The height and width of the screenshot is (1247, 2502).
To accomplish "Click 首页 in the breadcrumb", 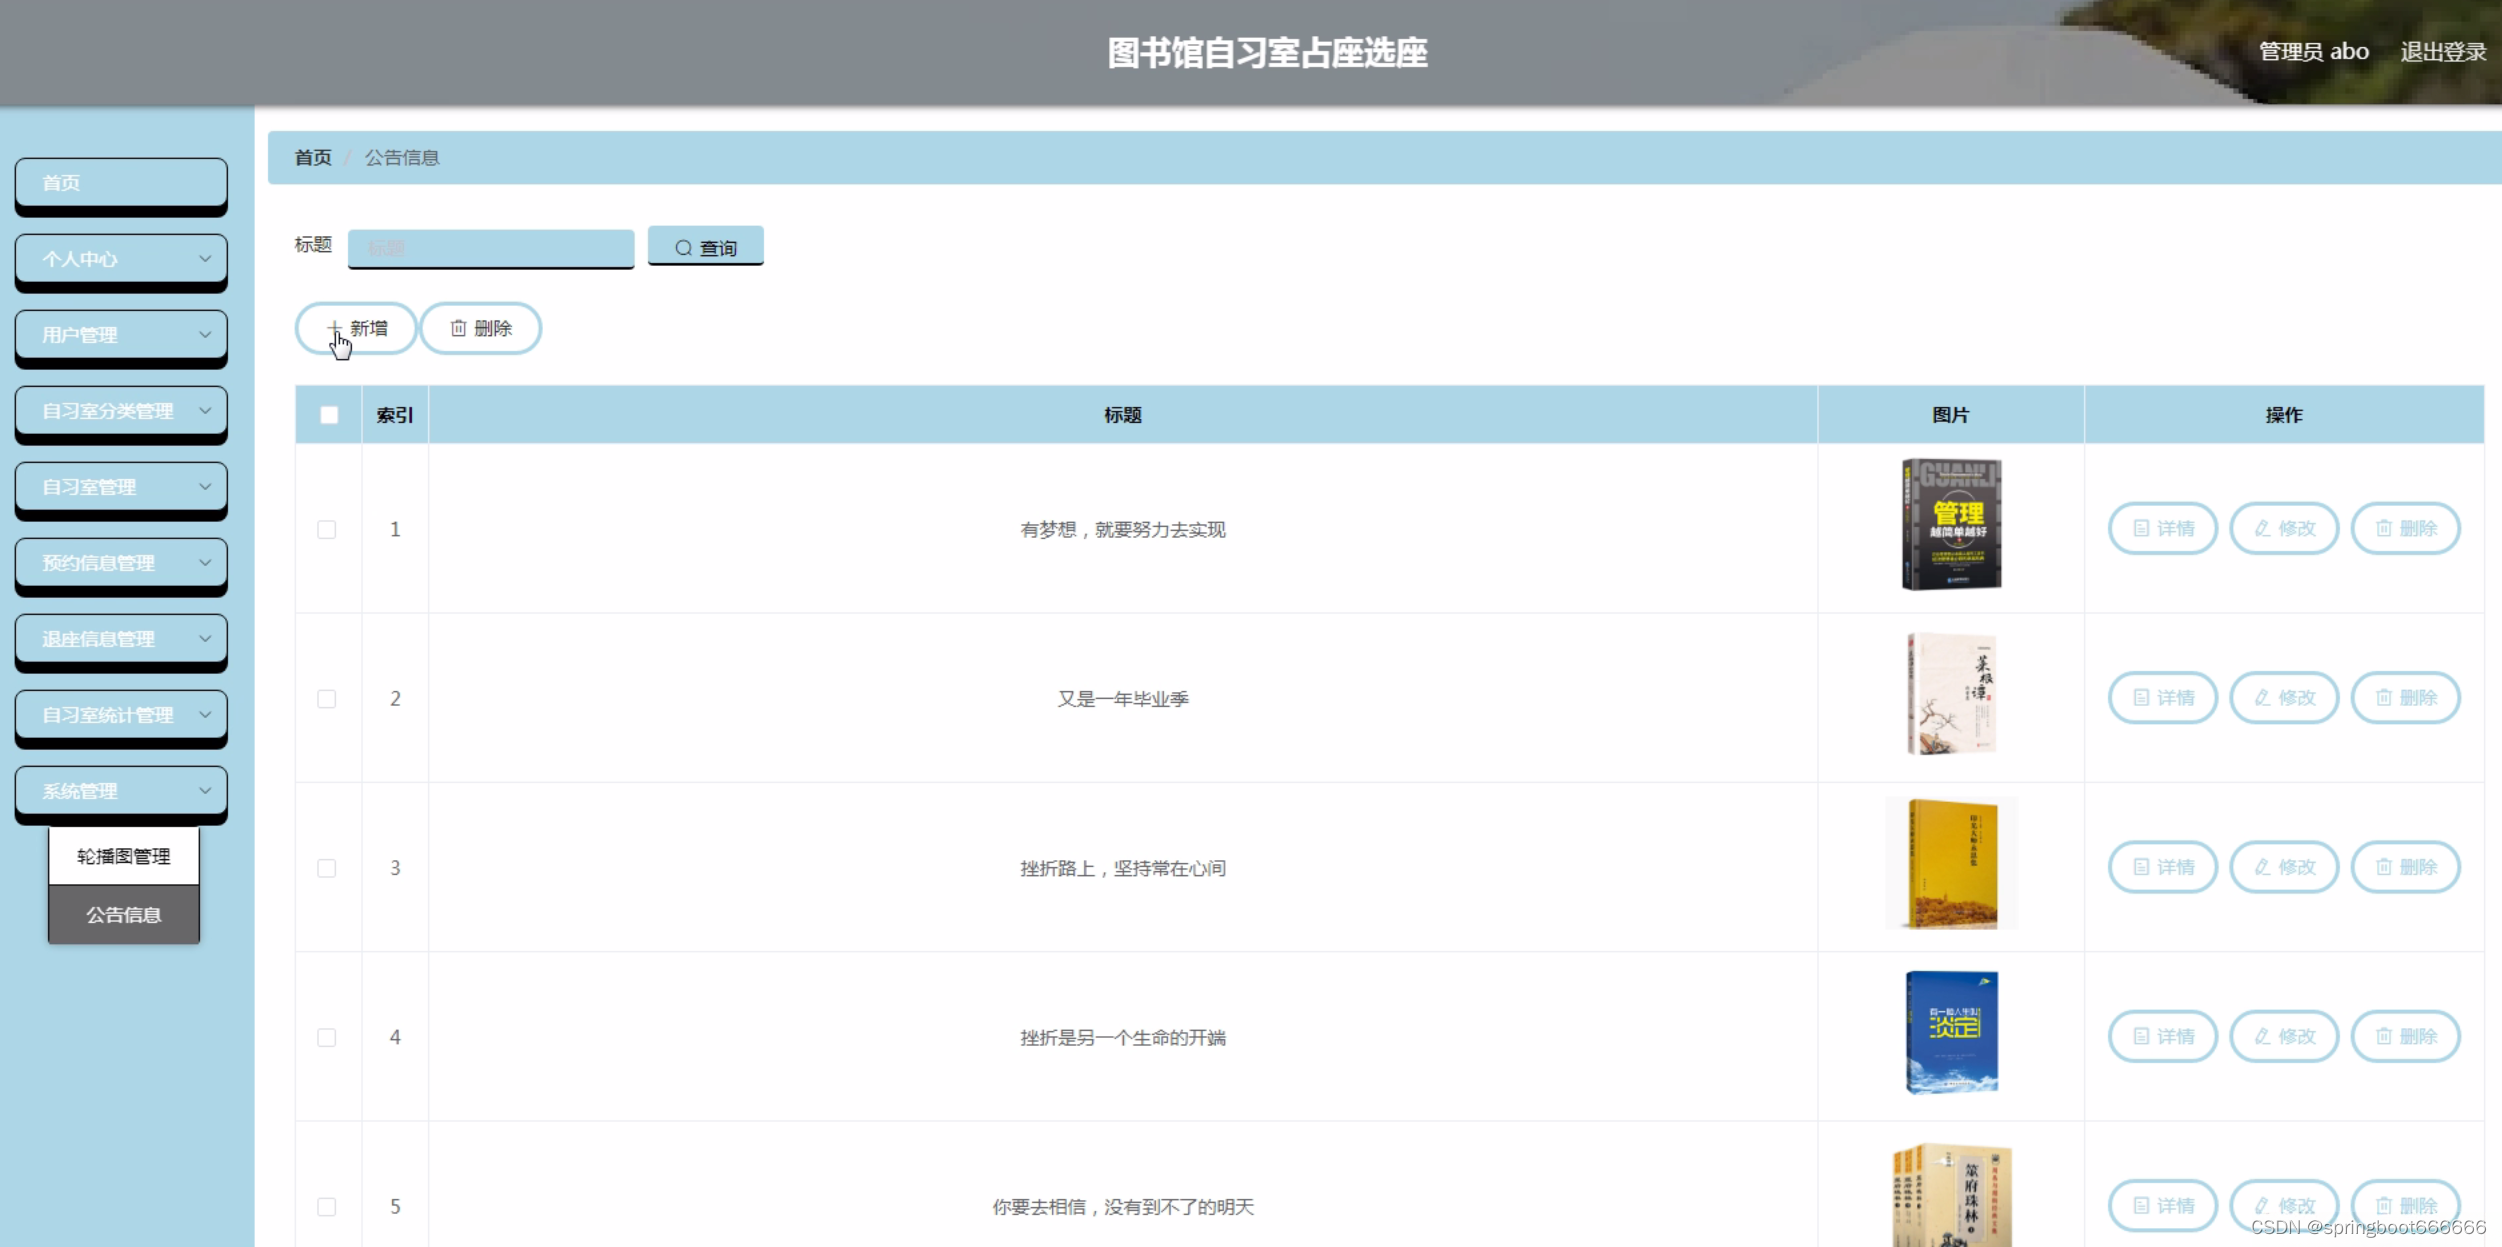I will pos(313,158).
